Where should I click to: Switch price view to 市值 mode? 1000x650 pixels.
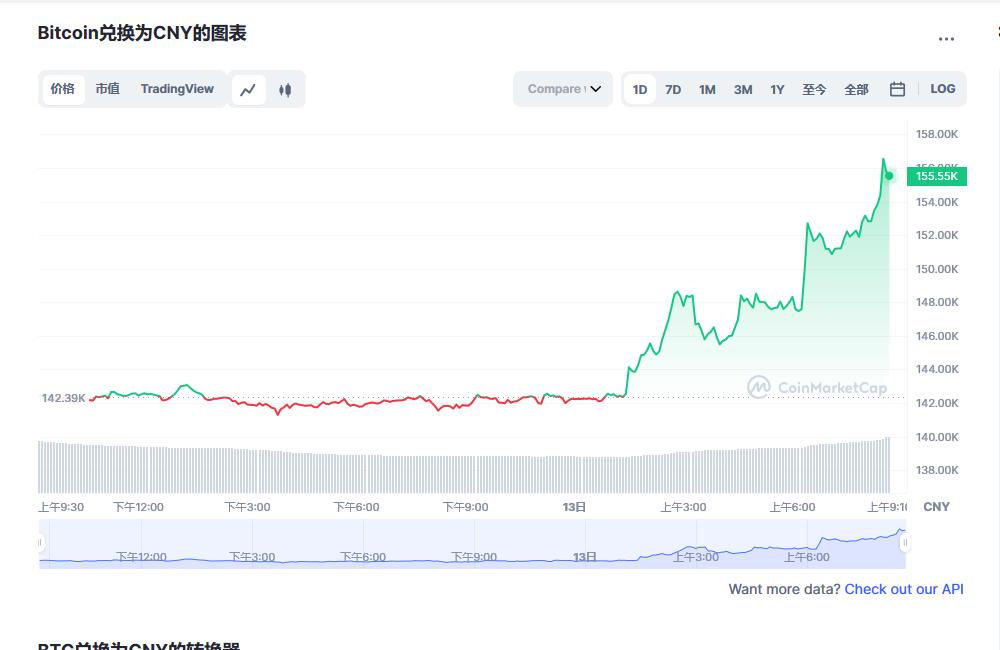coord(107,89)
